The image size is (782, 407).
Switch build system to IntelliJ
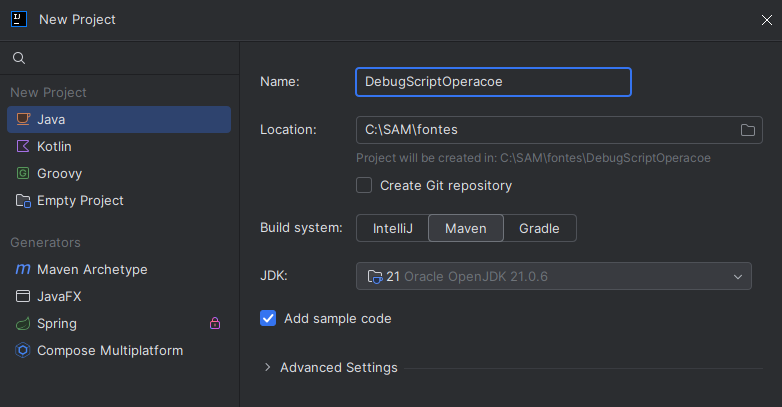[392, 228]
